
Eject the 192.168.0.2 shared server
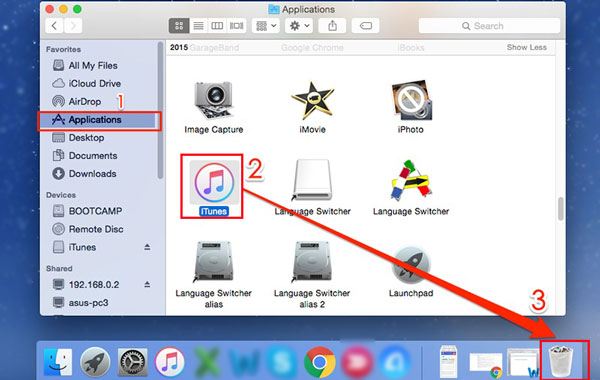click(147, 284)
